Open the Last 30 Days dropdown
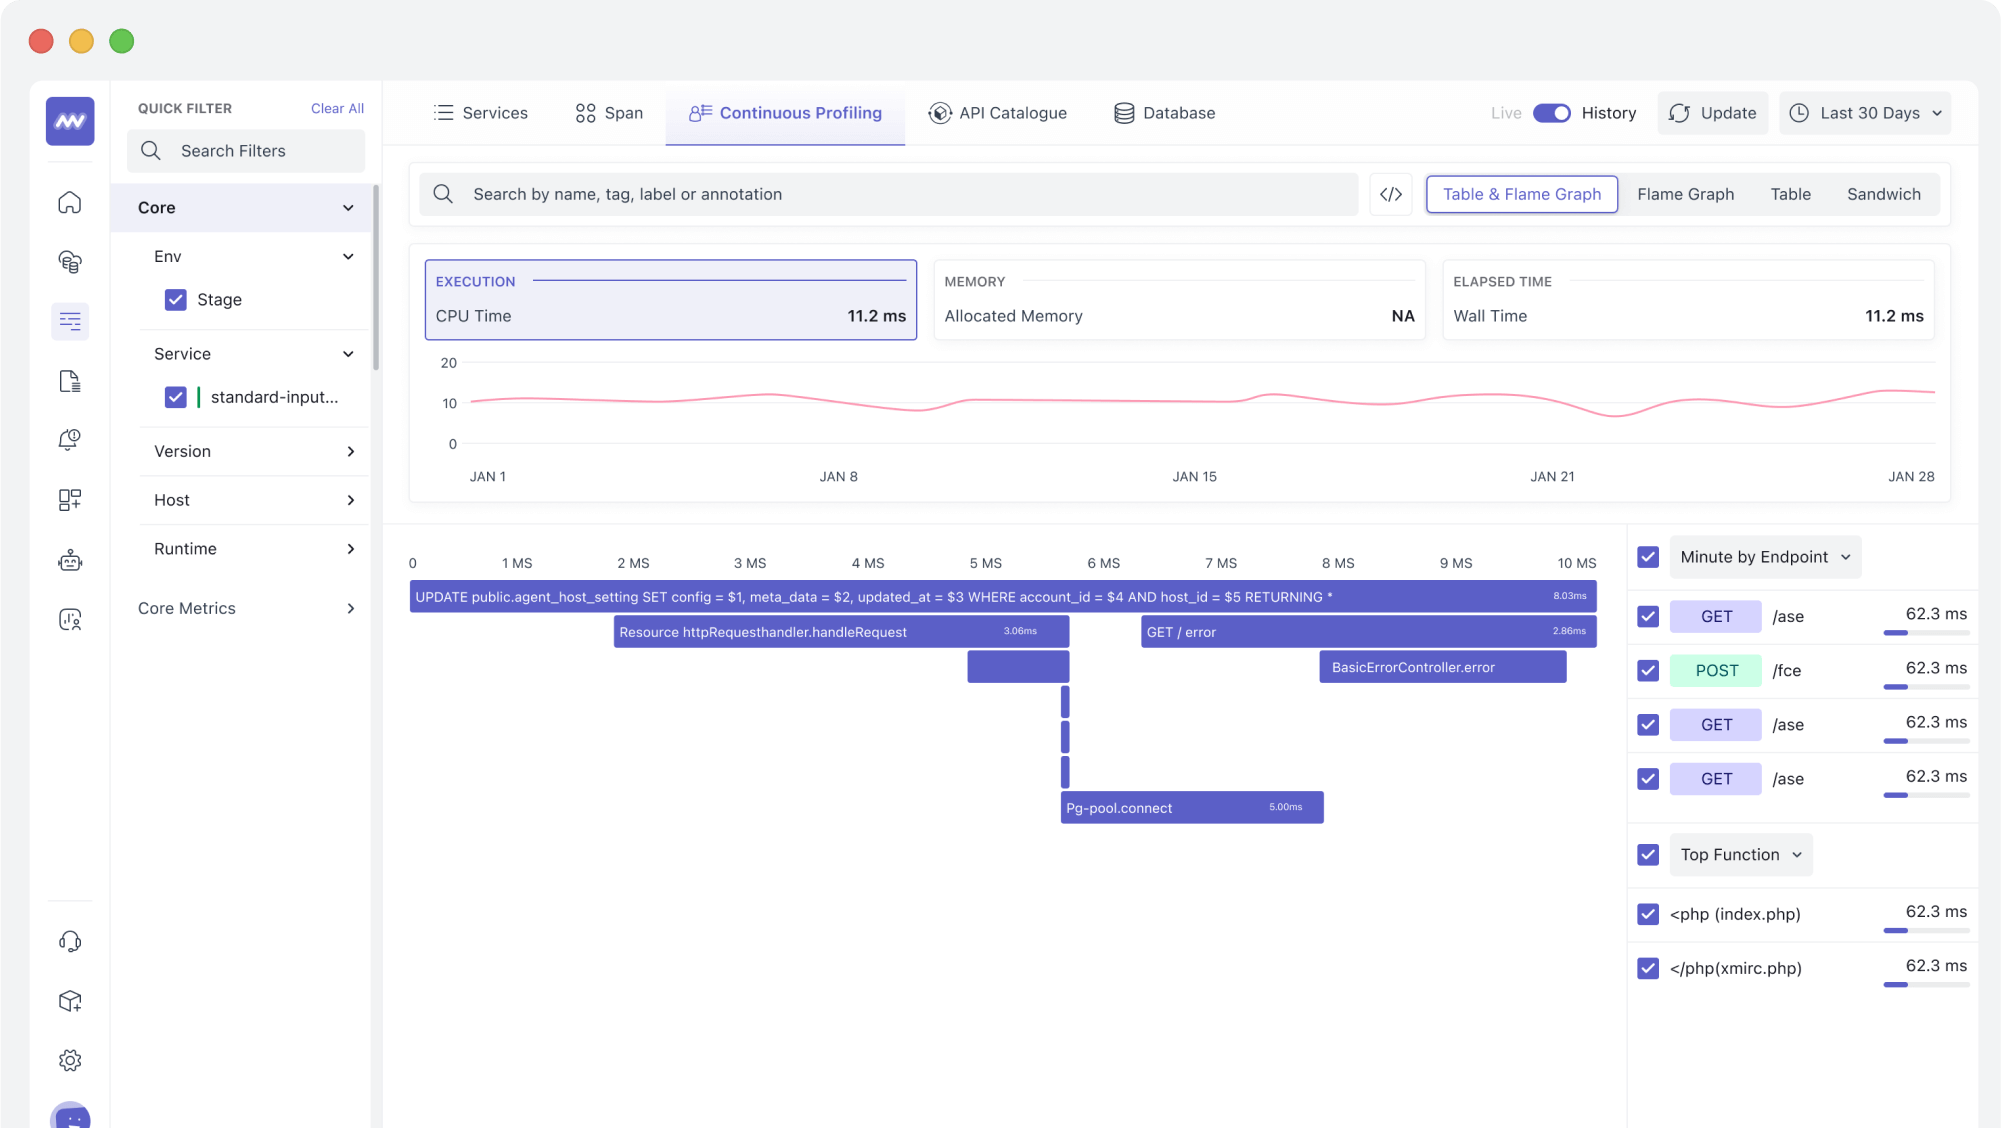Screen dimensions: 2001x1128 point(1865,113)
